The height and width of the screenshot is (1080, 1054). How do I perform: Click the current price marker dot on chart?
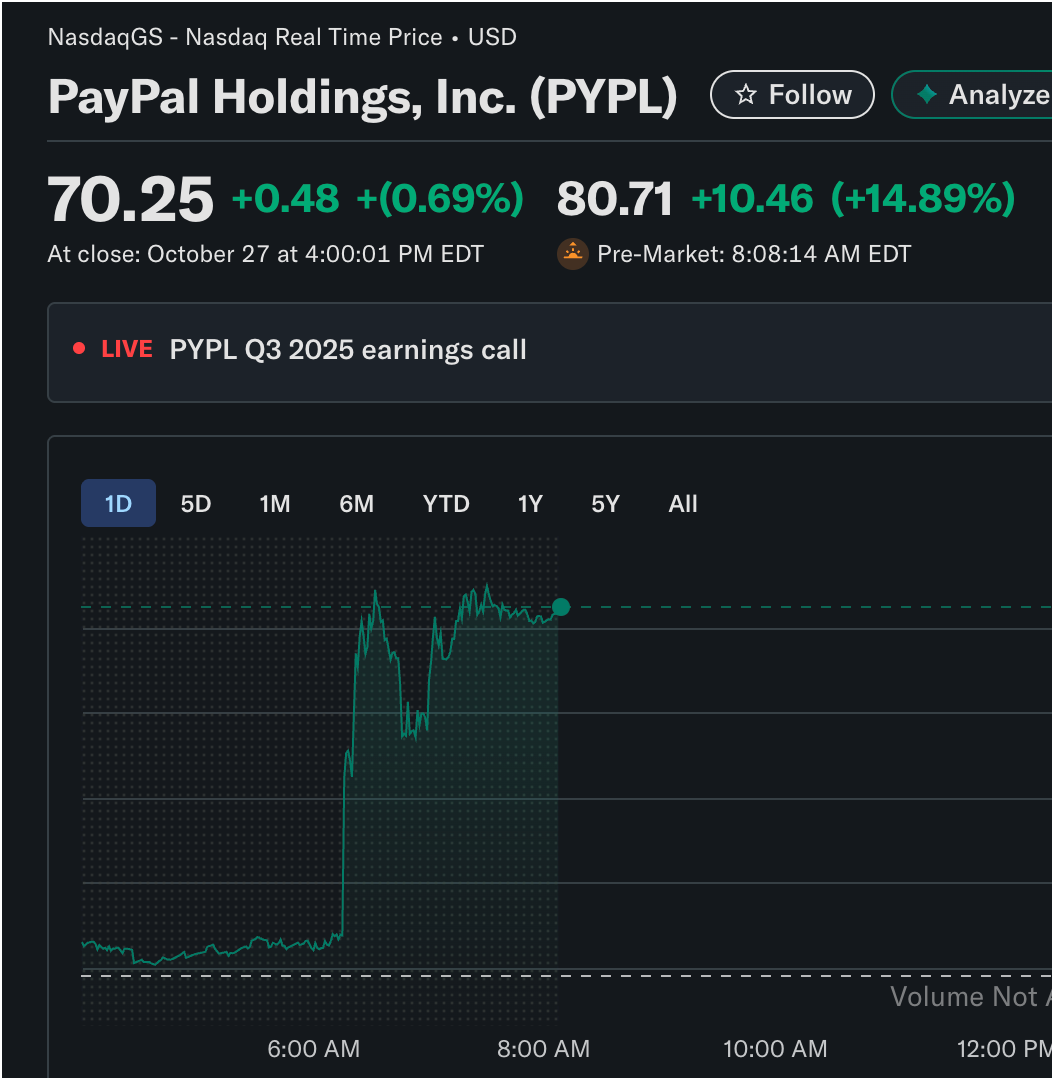tap(561, 607)
